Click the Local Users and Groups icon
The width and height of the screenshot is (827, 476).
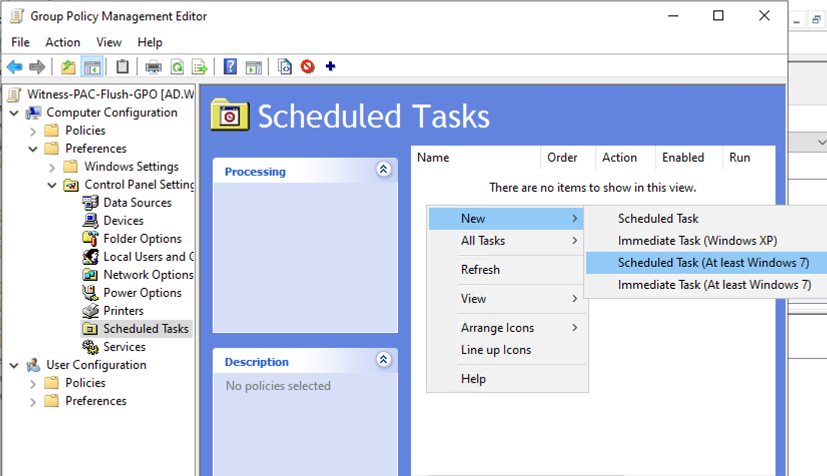(x=90, y=257)
